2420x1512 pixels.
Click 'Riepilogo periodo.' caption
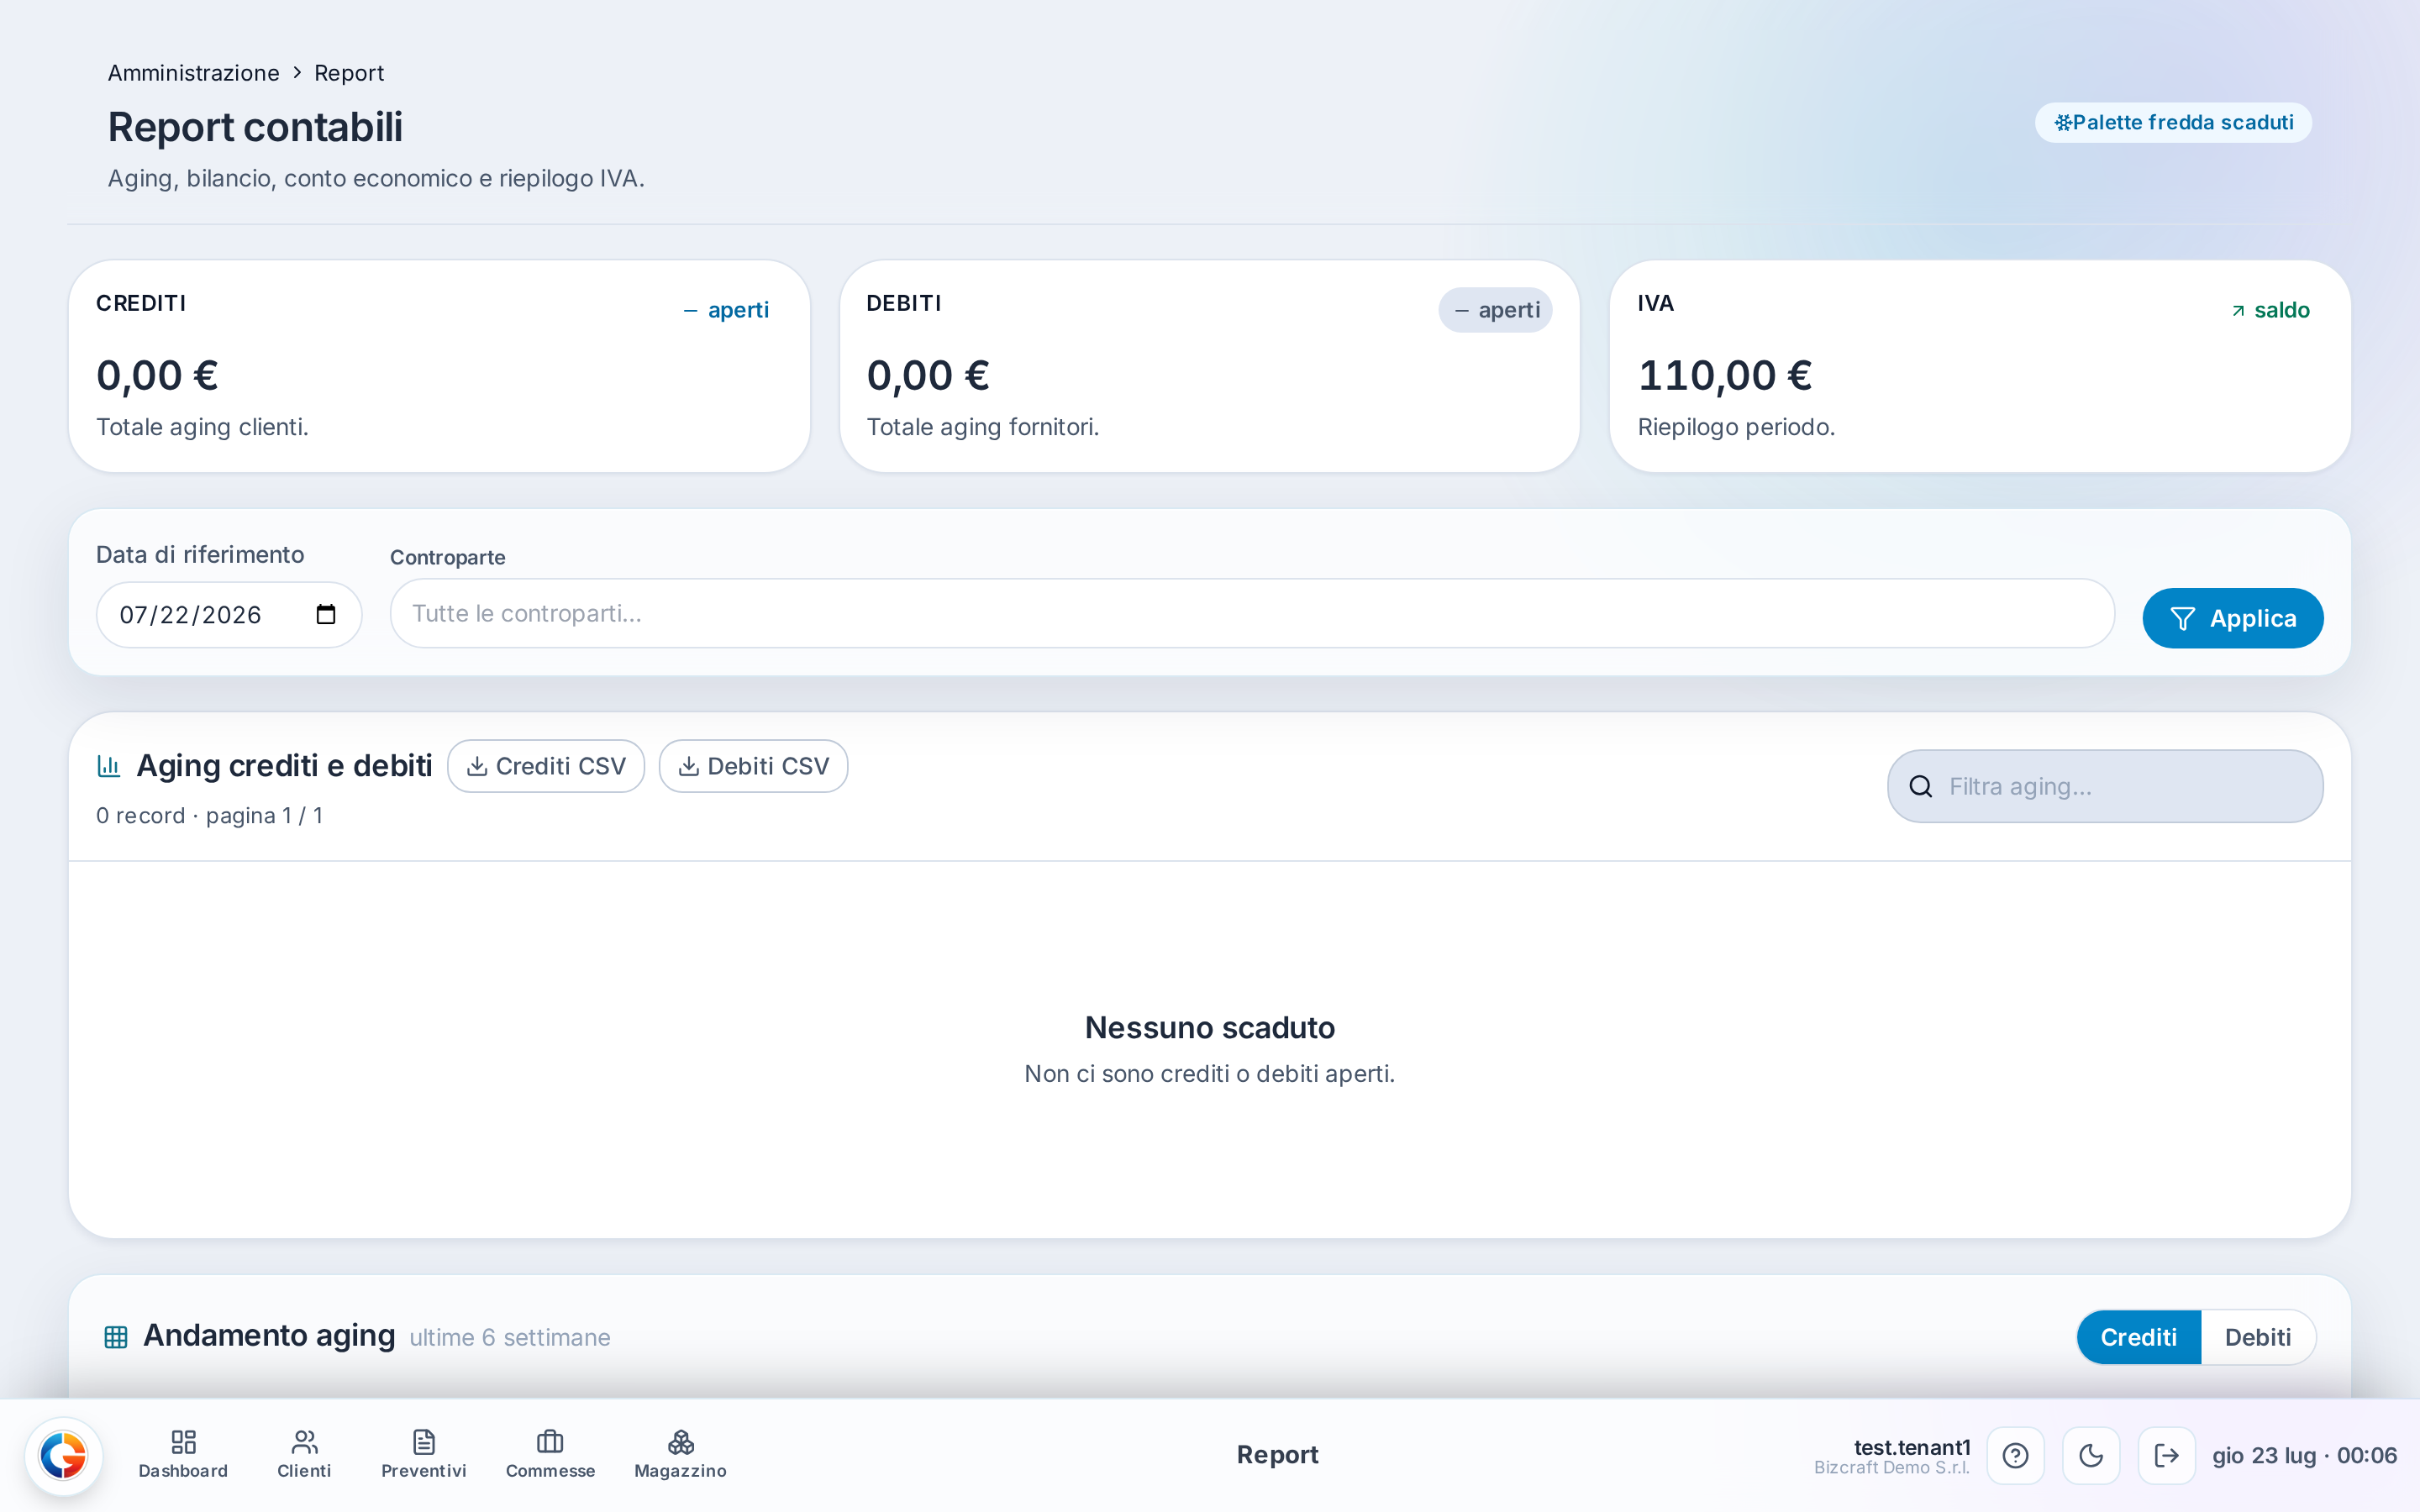click(x=1736, y=427)
